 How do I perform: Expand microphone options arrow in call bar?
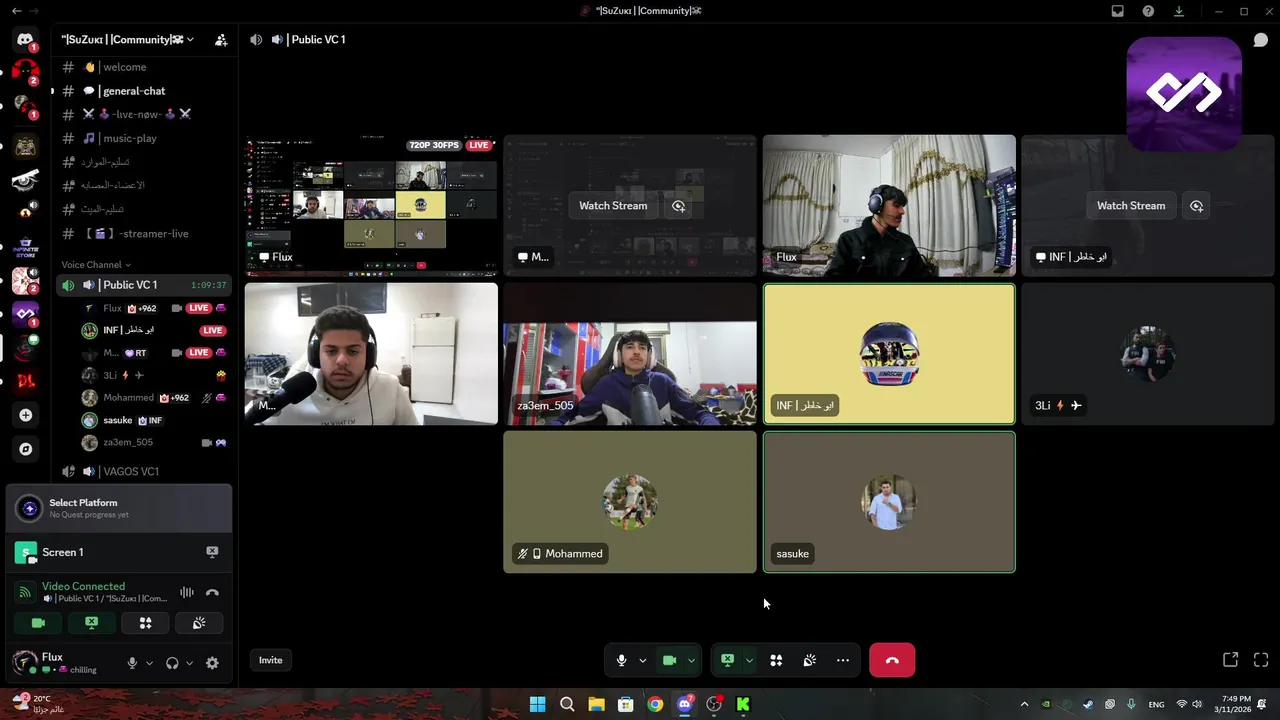click(643, 660)
